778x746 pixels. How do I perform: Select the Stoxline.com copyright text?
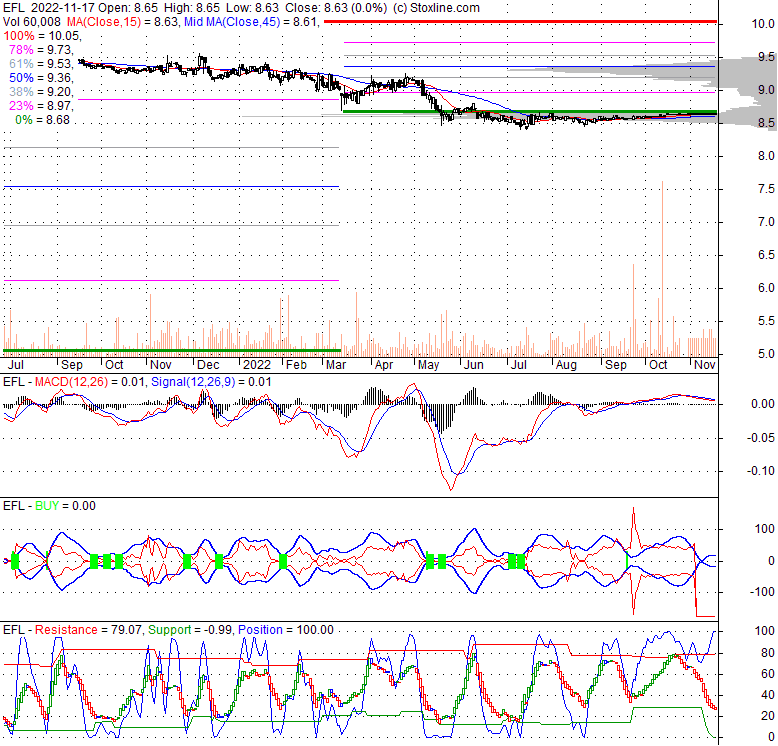(x=436, y=8)
